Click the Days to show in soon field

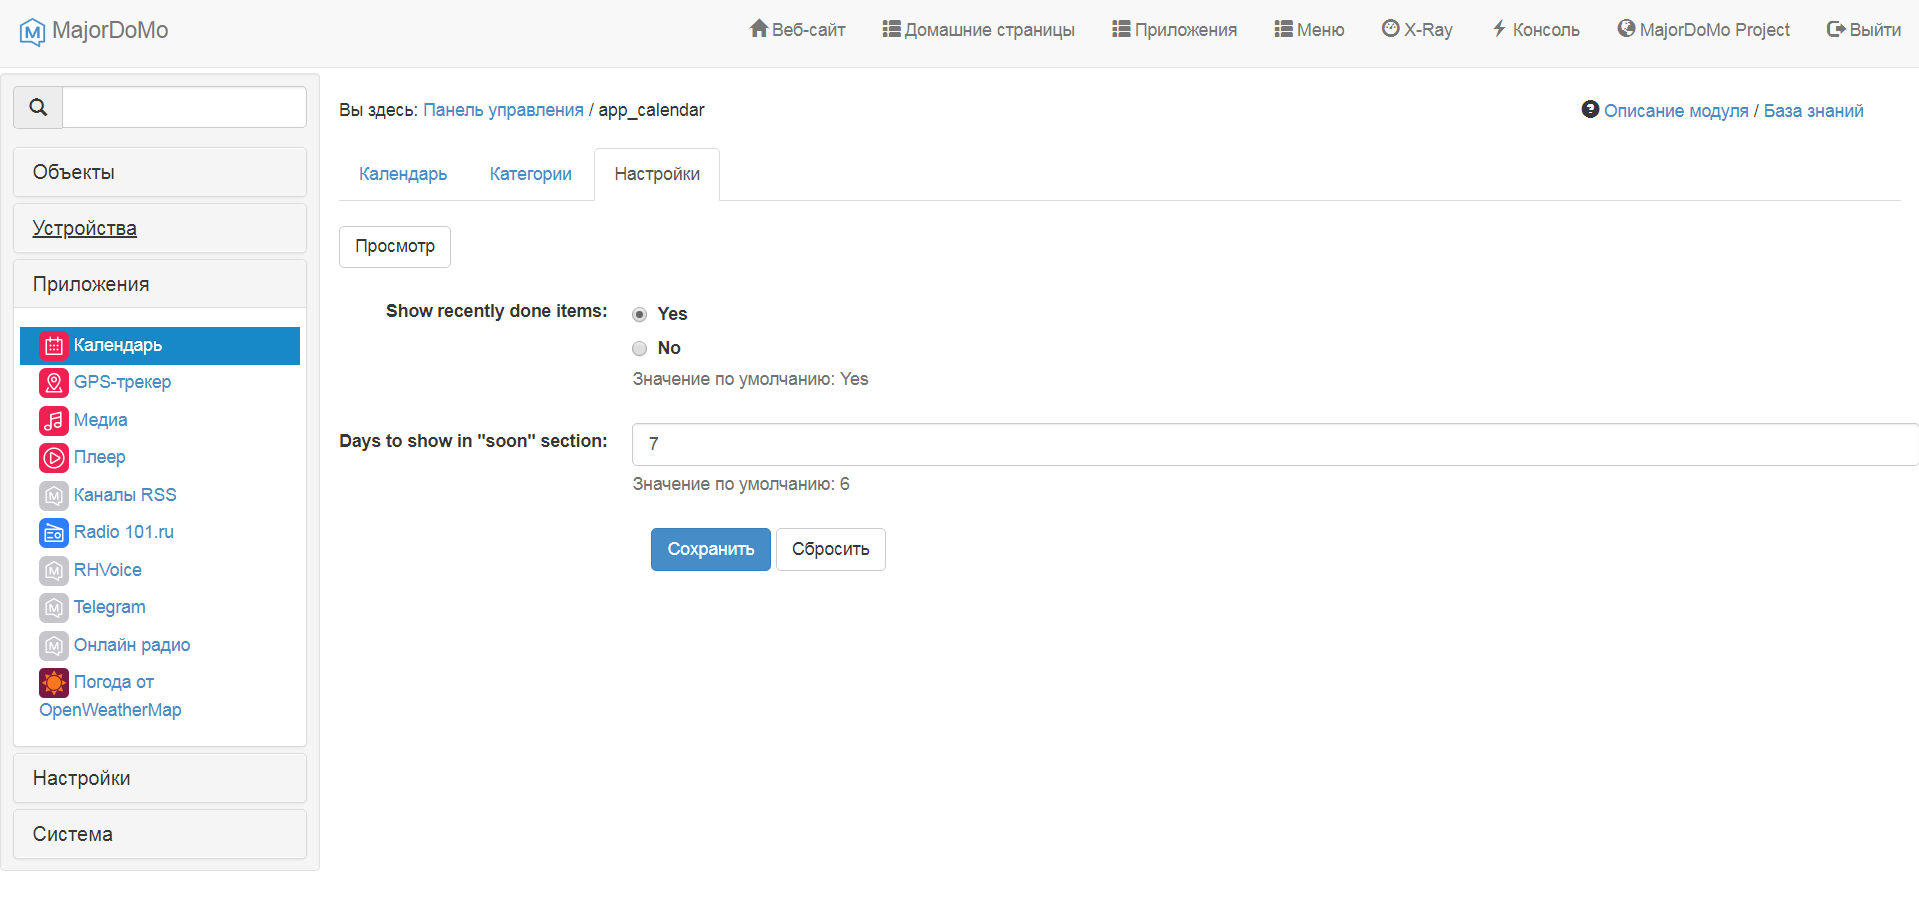1275,444
